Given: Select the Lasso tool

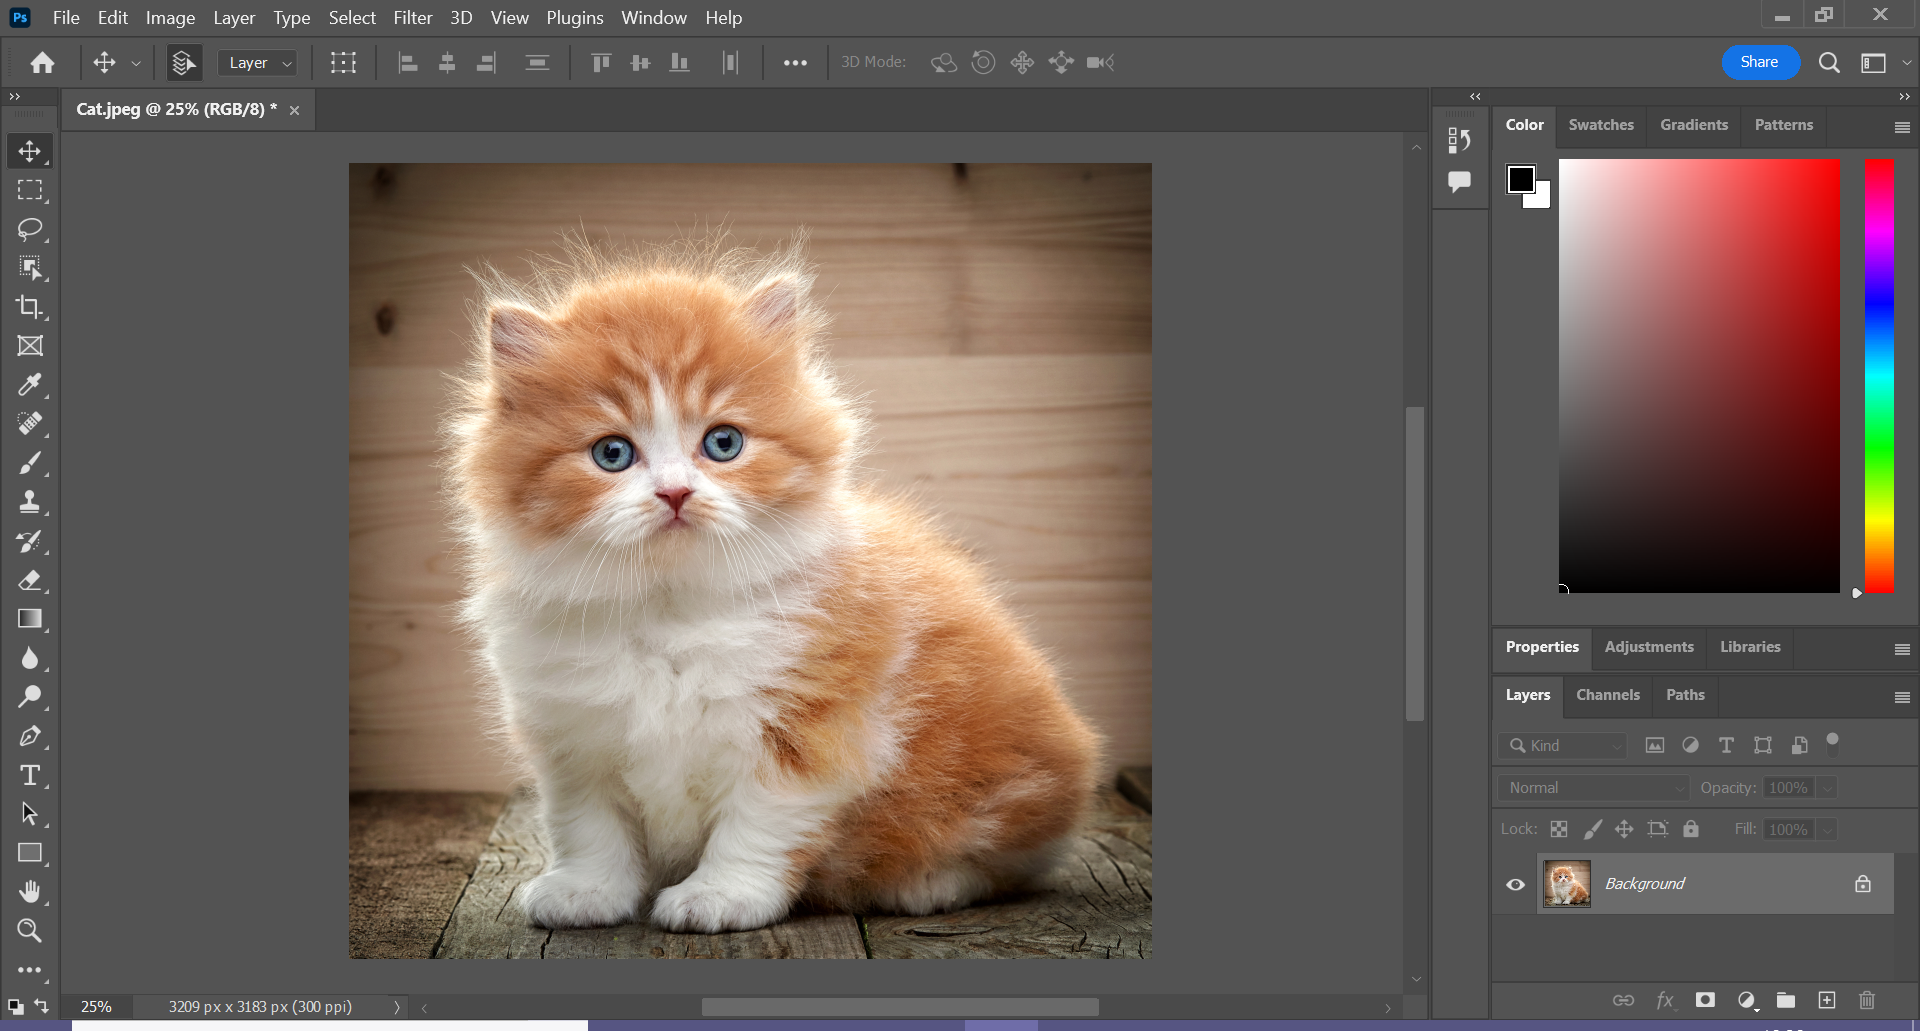Looking at the screenshot, I should (x=30, y=229).
